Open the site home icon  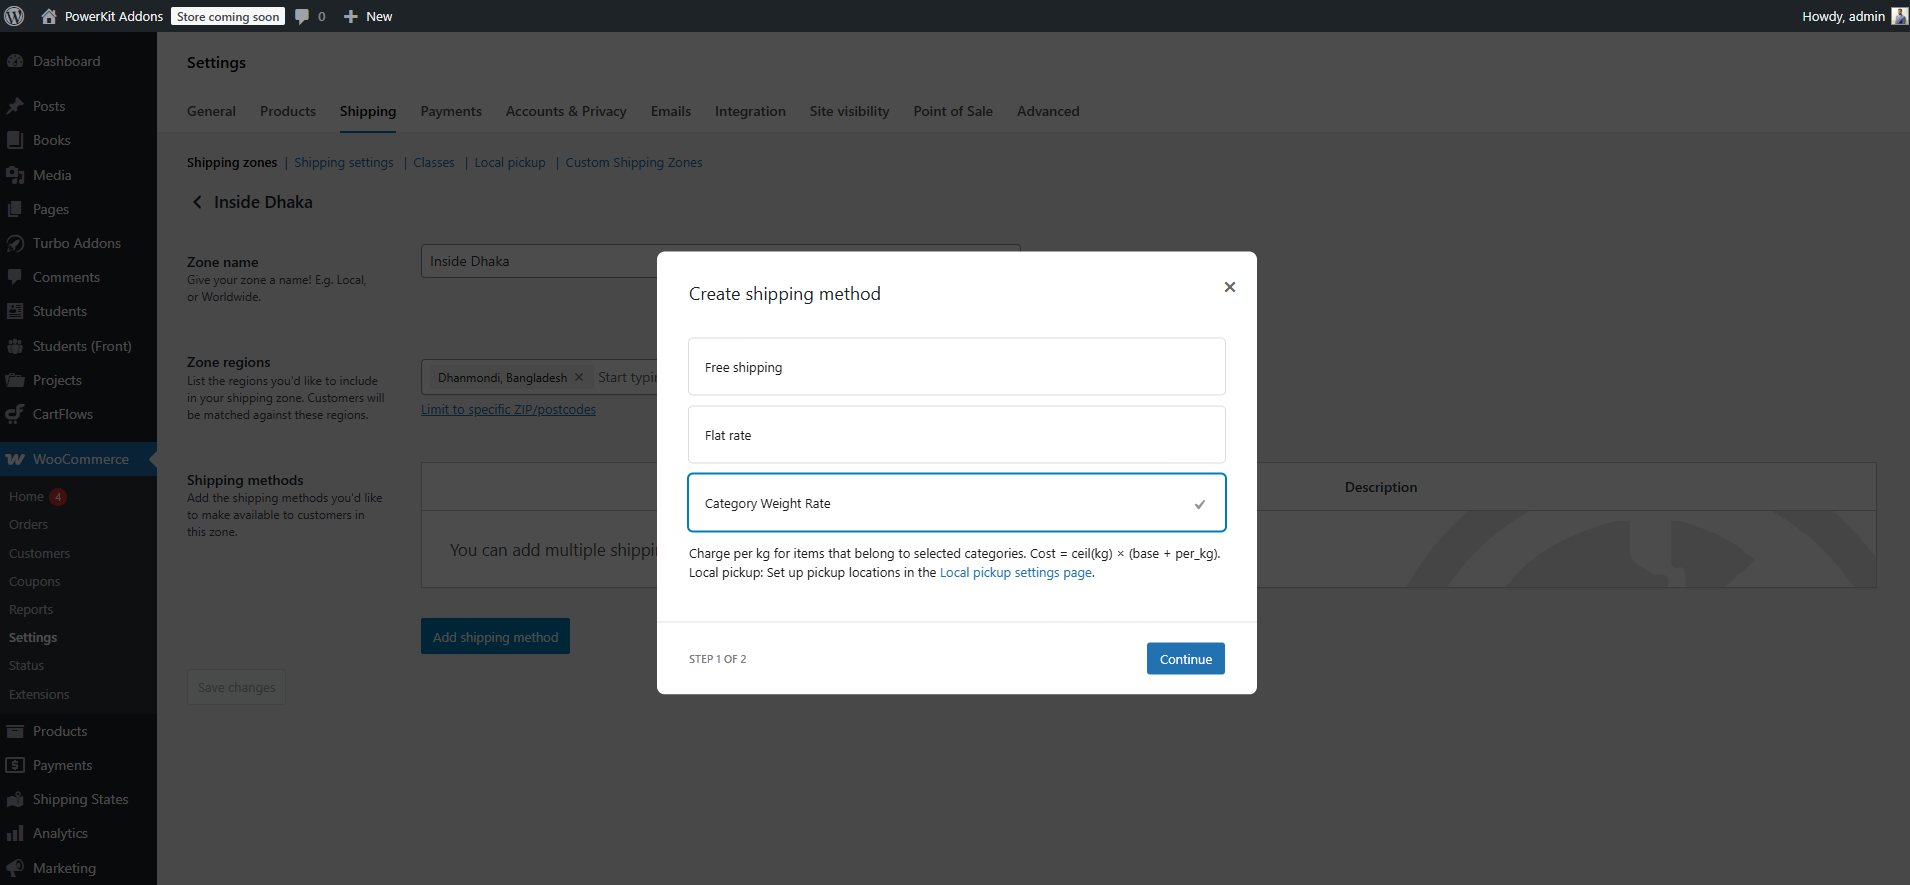click(49, 16)
